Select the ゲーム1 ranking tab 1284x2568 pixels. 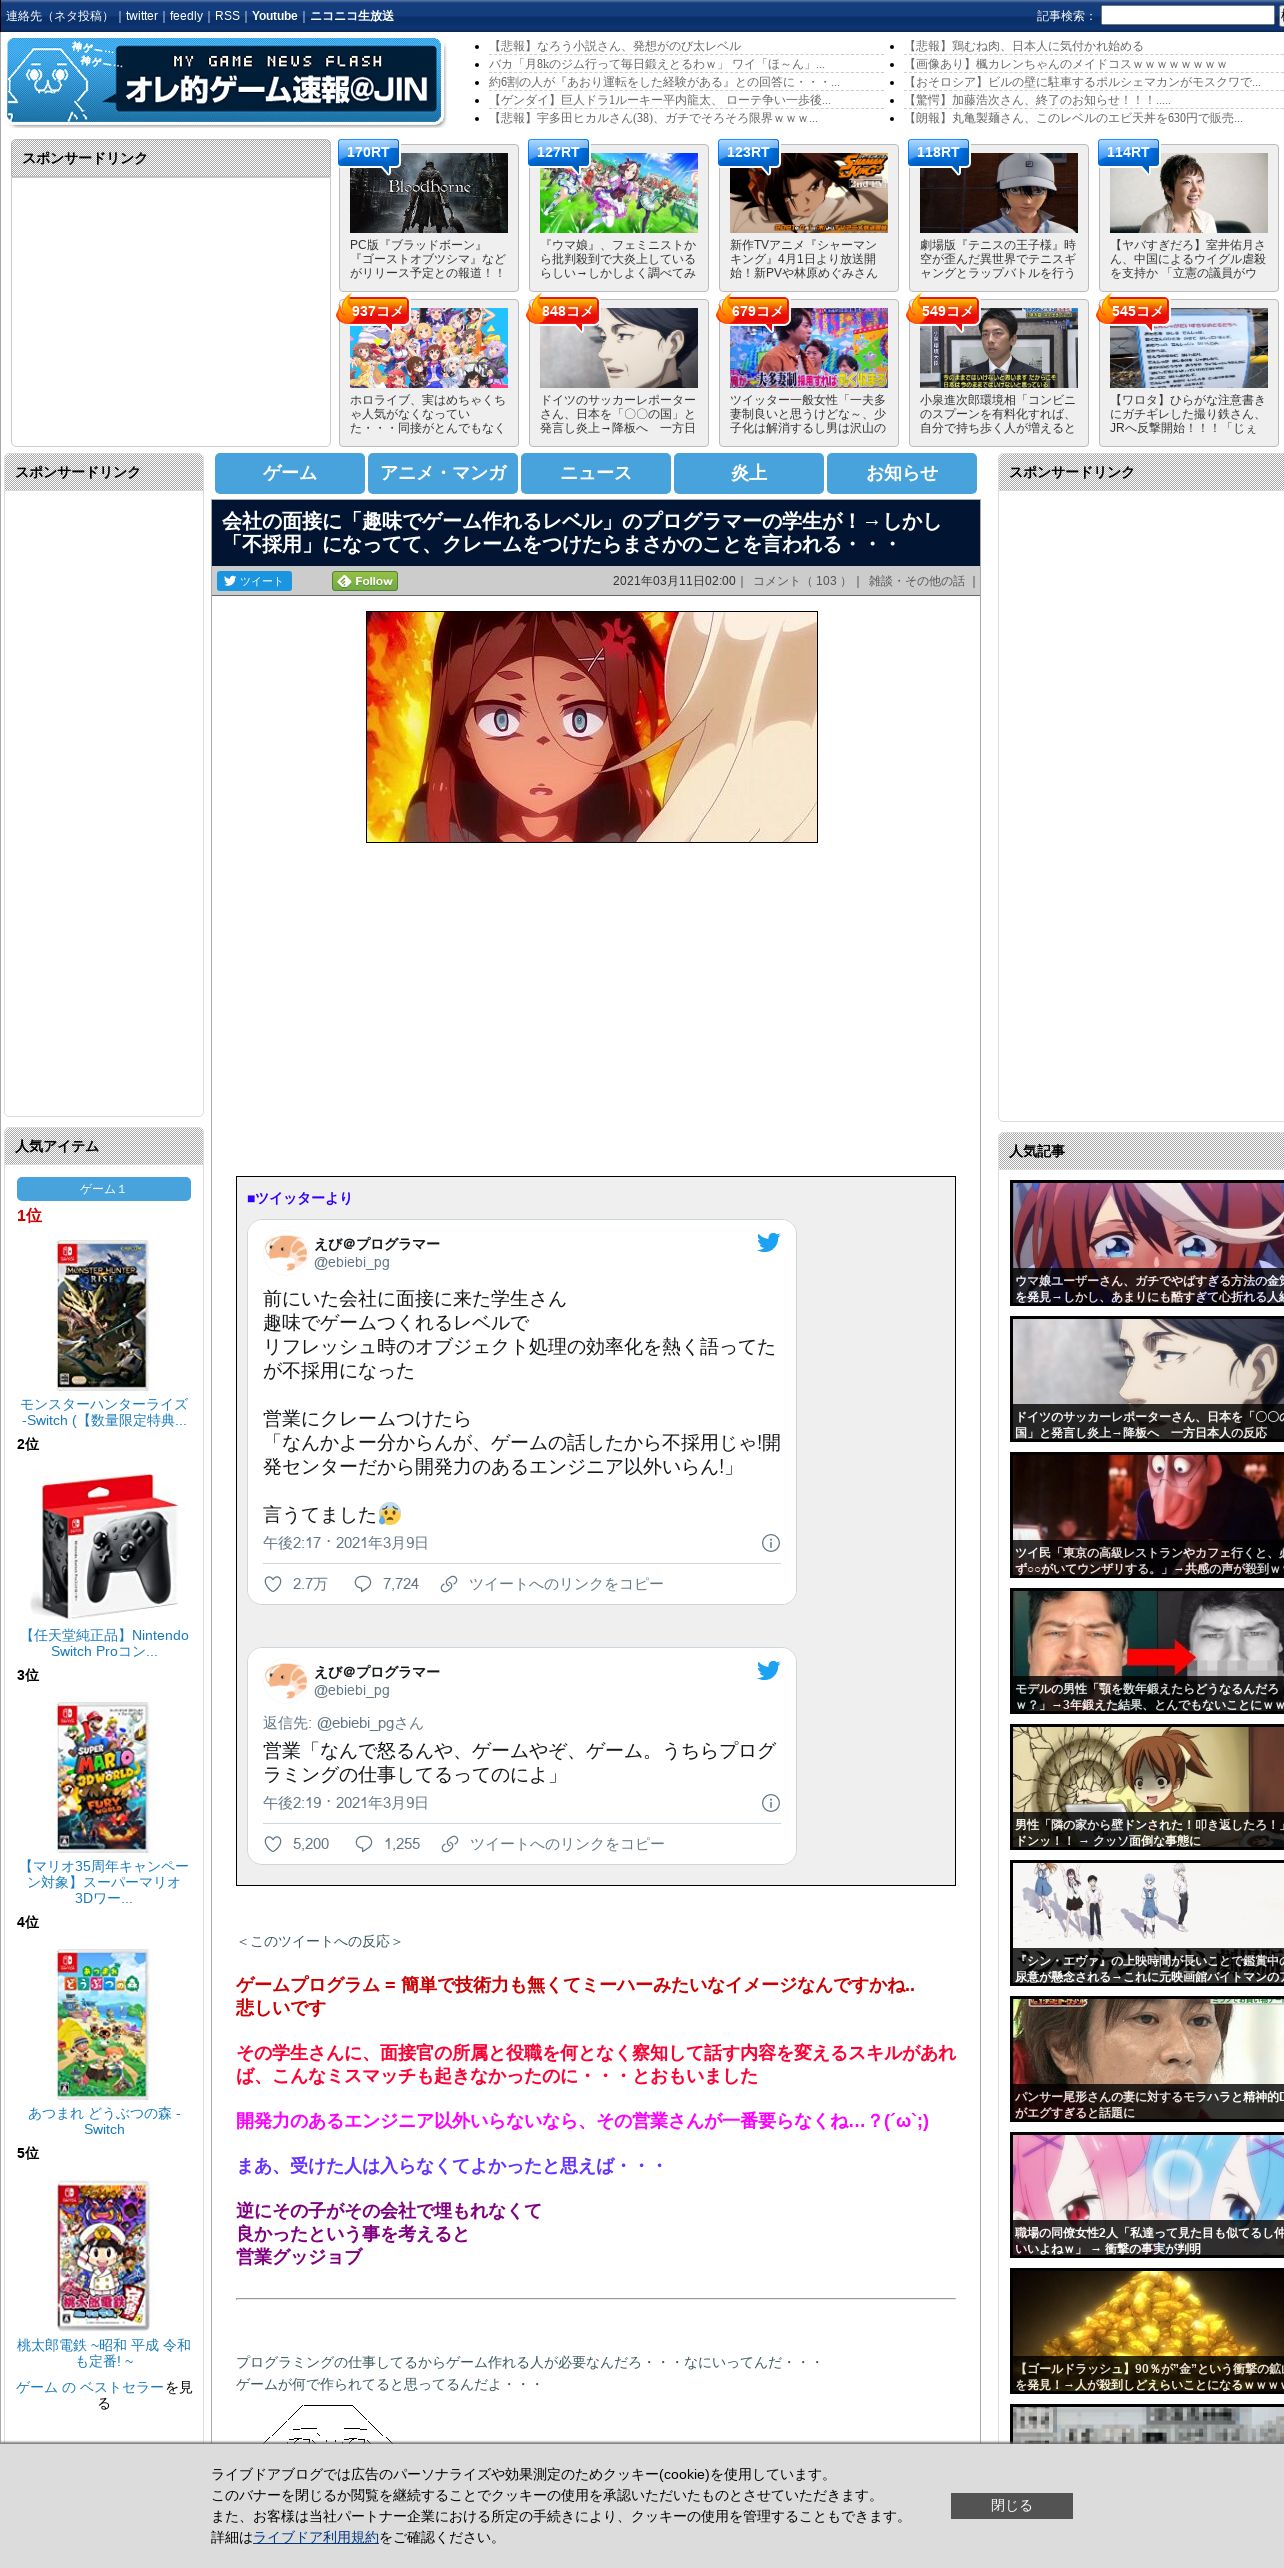tap(104, 1189)
